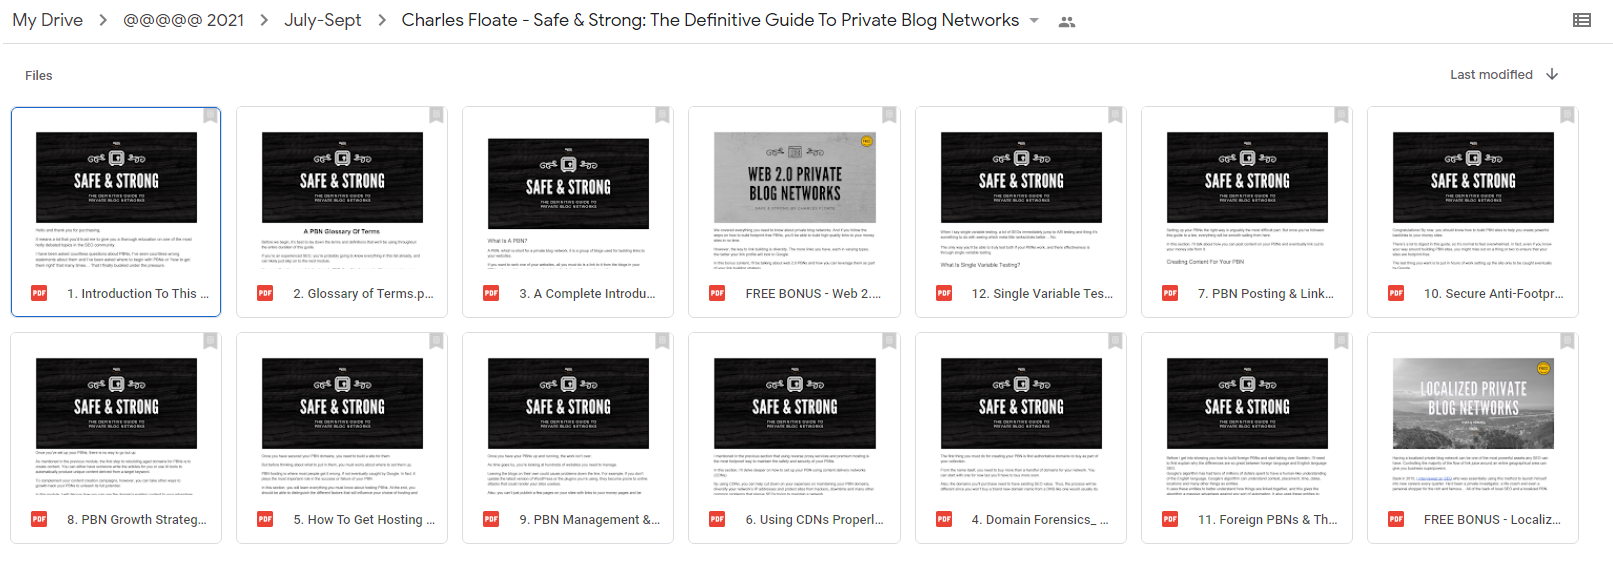Open 6. Using CDNs Properly preview thumbnail

(x=795, y=425)
